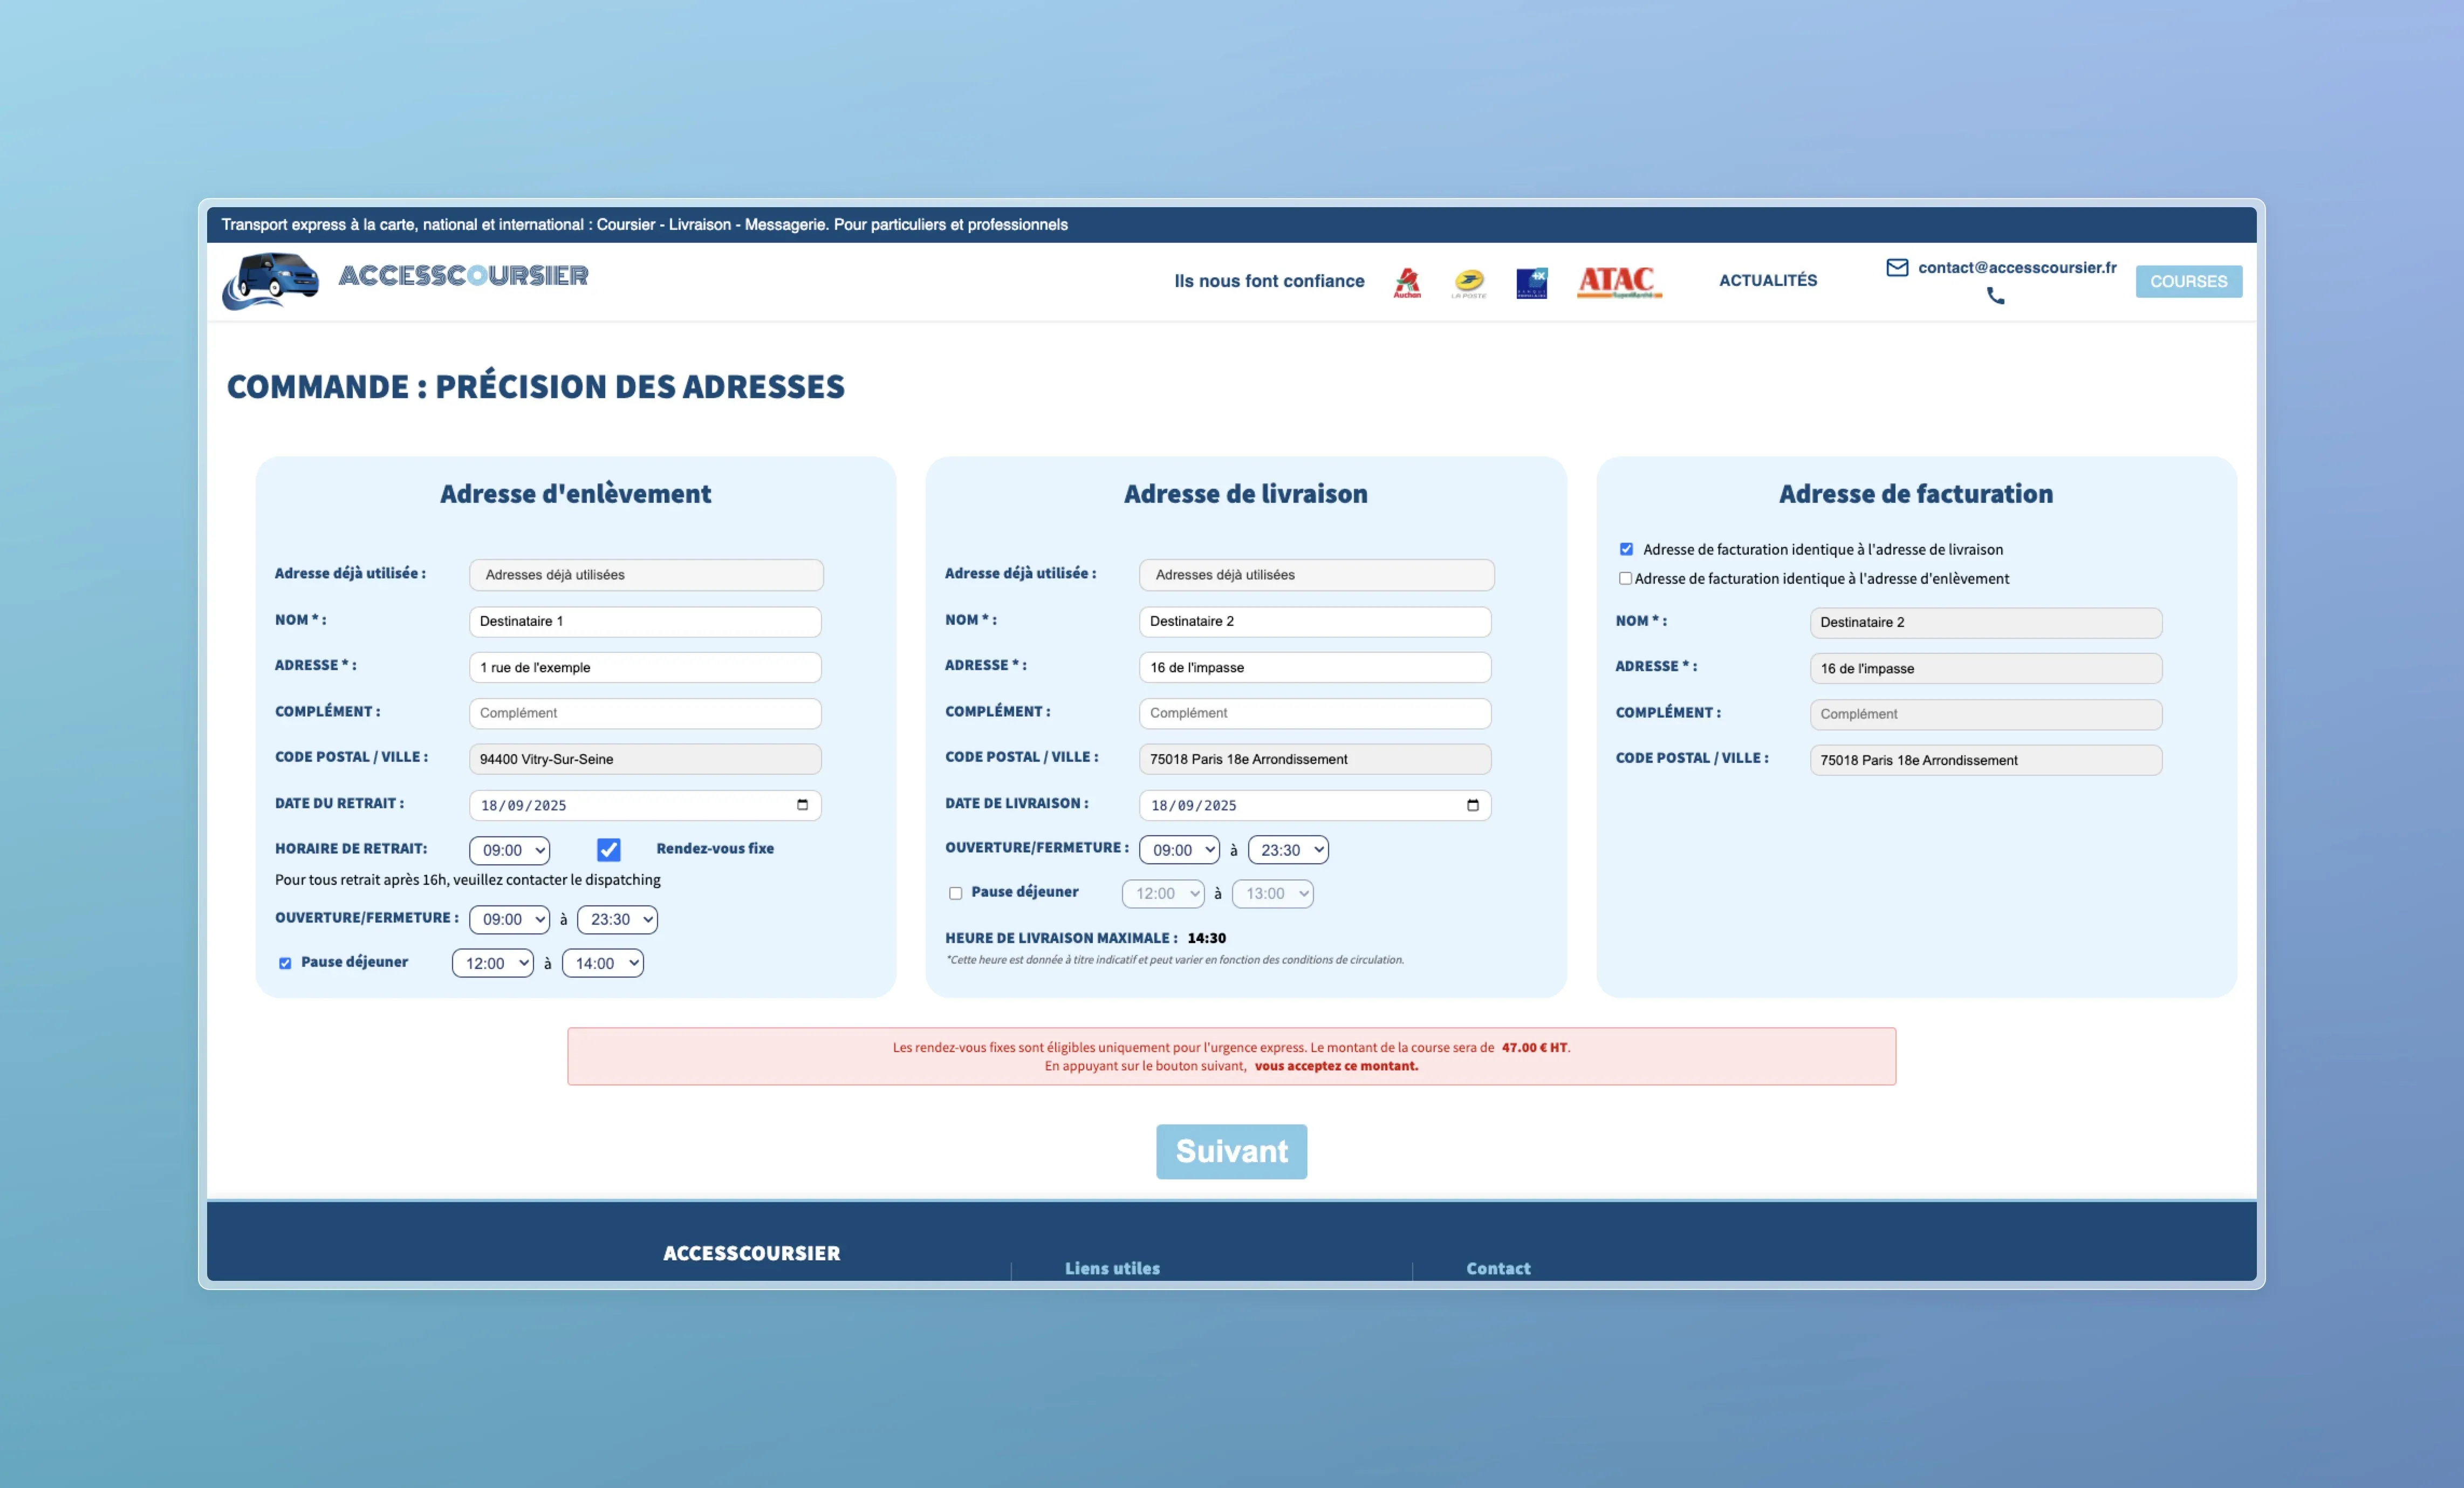
Task: Click the La Poste logo icon
Action: pyautogui.click(x=1469, y=282)
